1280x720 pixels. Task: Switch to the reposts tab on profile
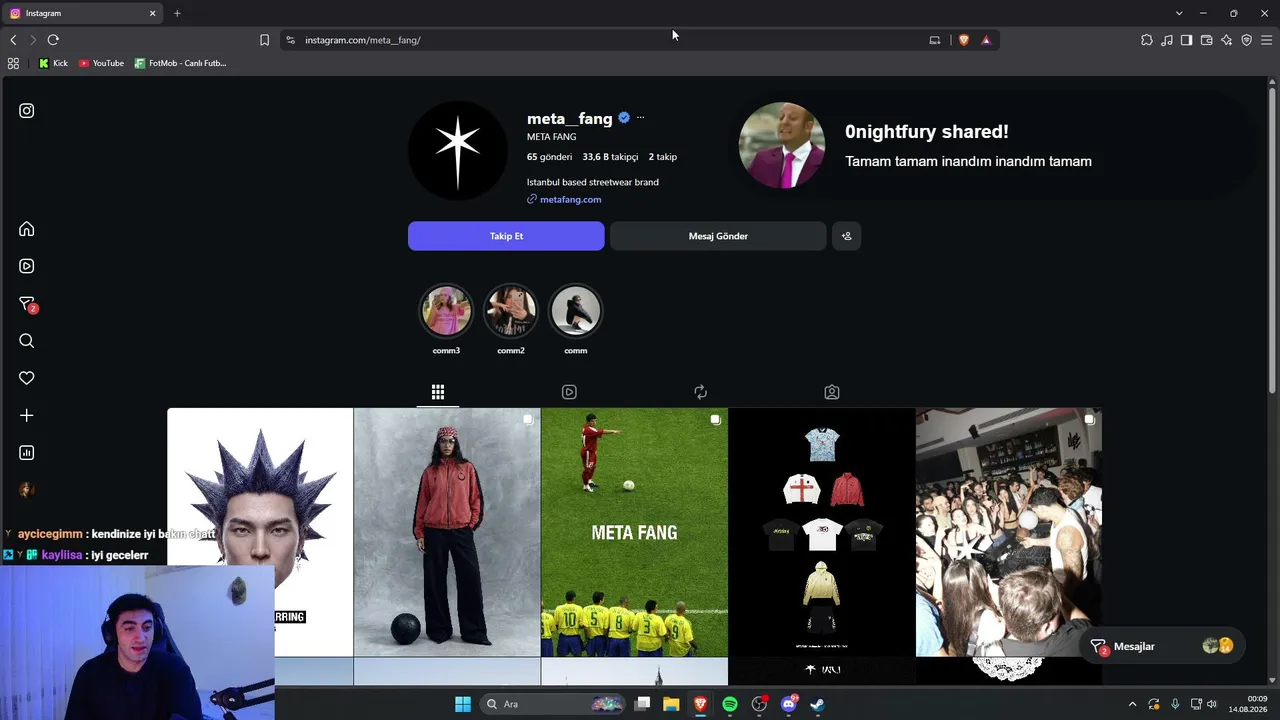click(x=700, y=392)
